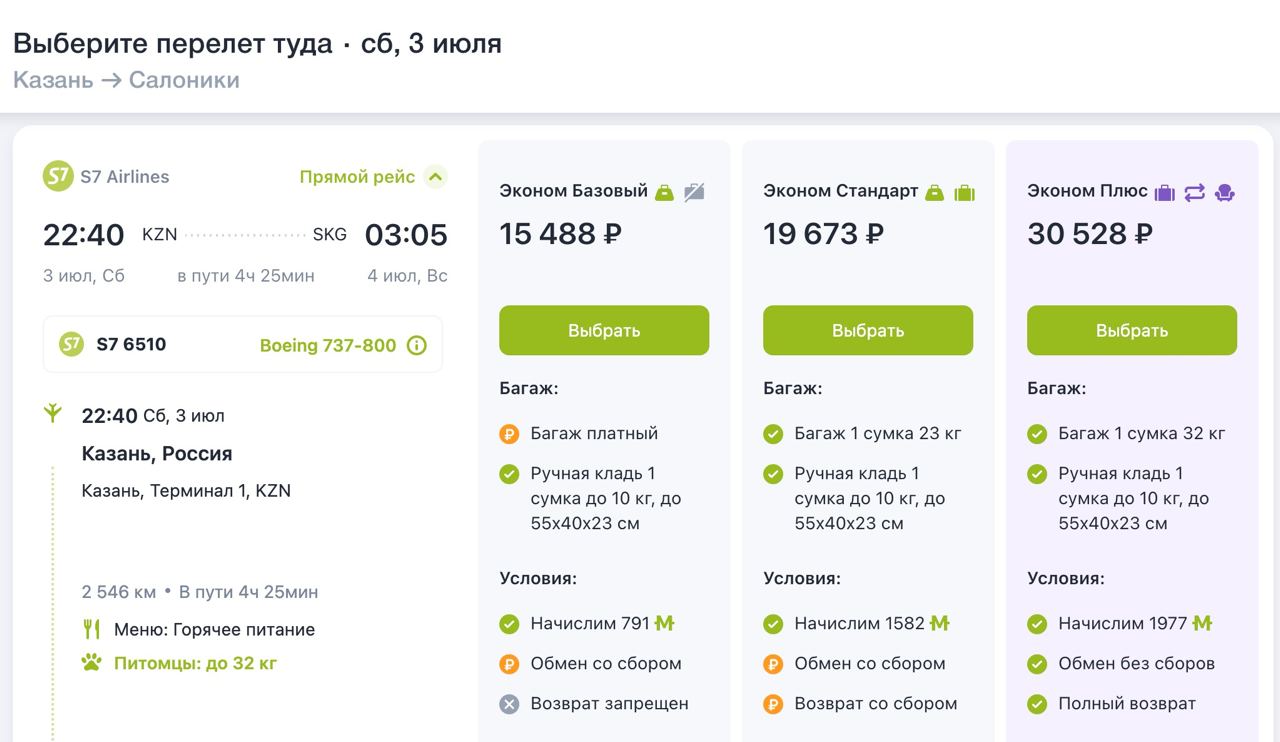Click the paid baggage ruble icon in Базовый
This screenshot has width=1280, height=742.
(x=509, y=434)
